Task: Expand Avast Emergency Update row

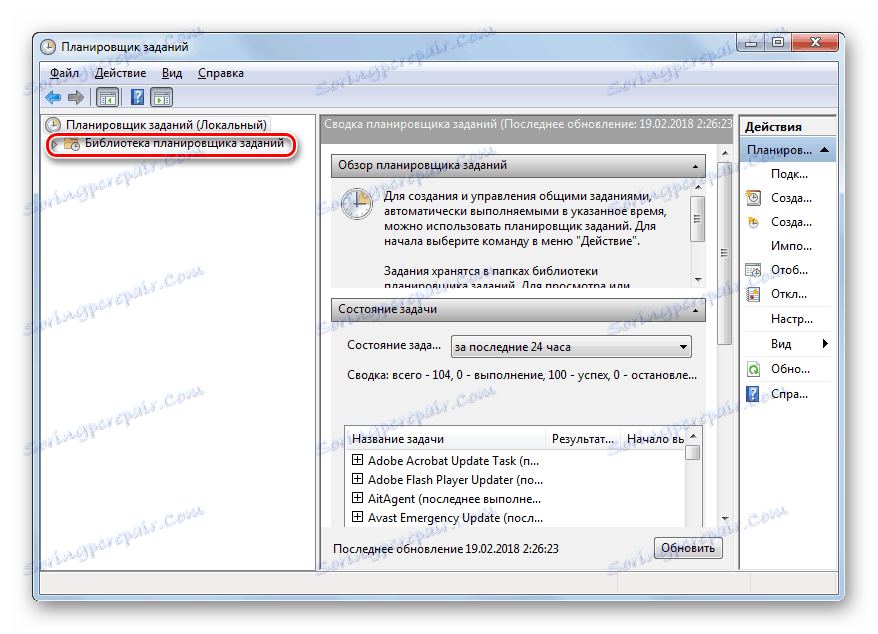Action: click(357, 517)
